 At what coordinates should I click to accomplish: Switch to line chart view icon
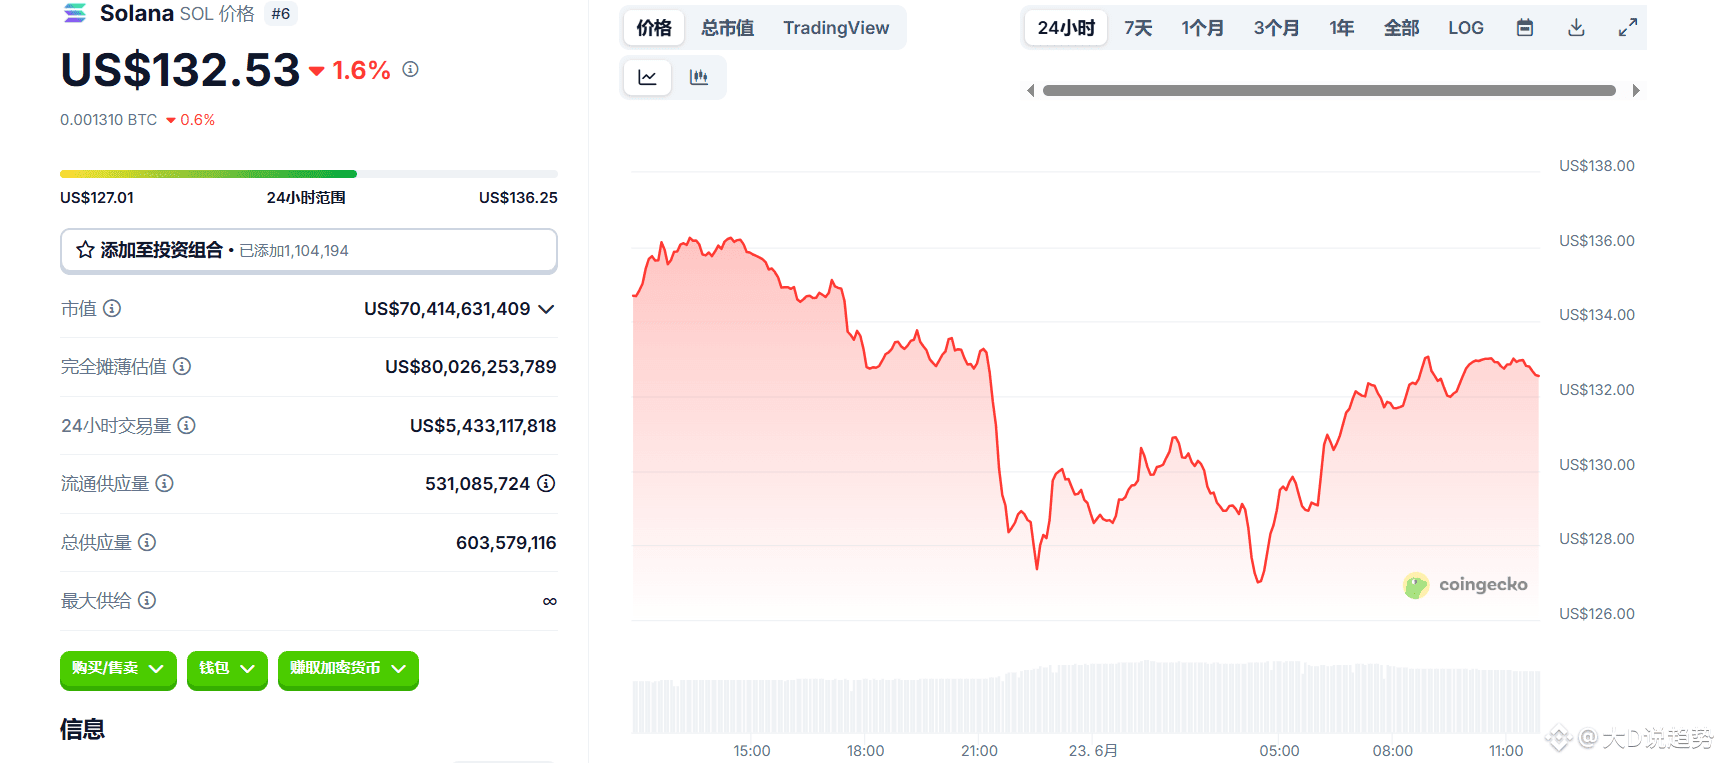648,77
